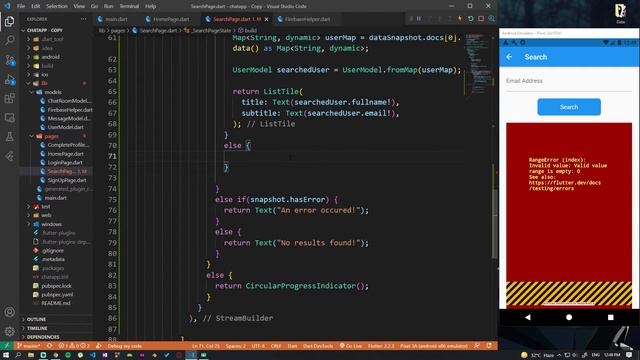
Task: Open the File menu
Action: pos(21,6)
